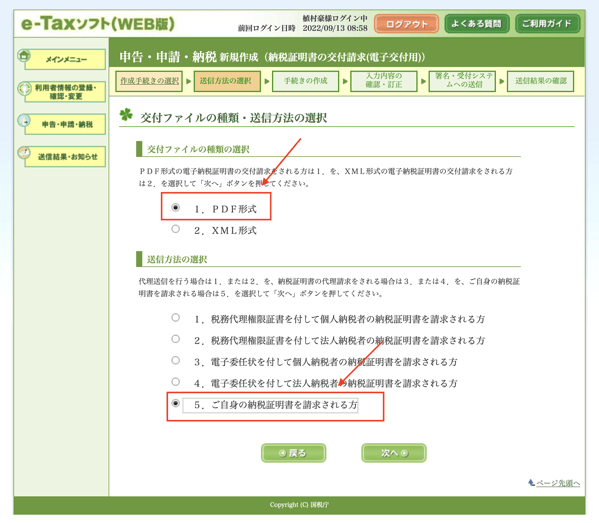Go to the 作成手続きの選択 step
The width and height of the screenshot is (599, 523).
[149, 81]
